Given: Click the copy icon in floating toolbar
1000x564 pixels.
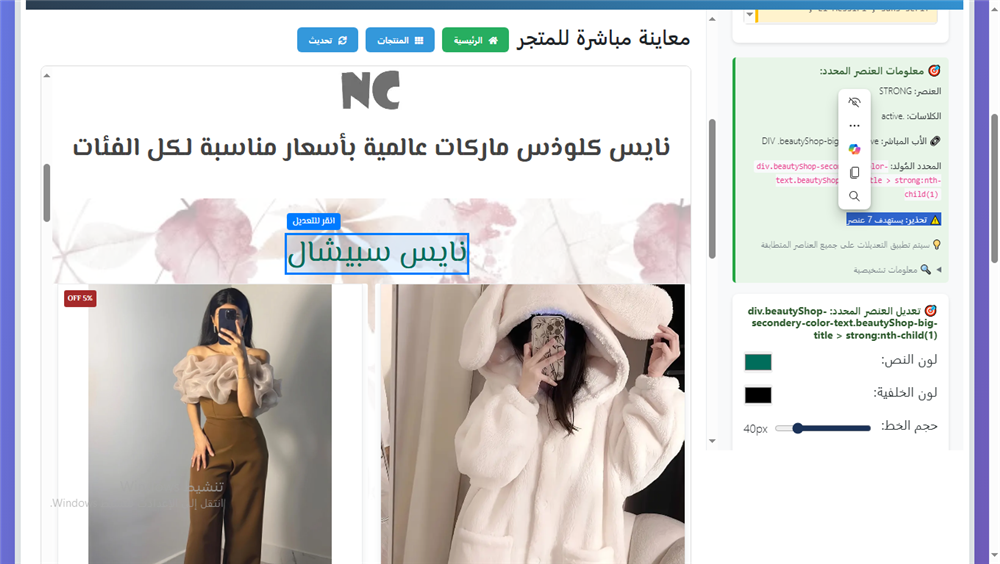Looking at the screenshot, I should tap(854, 173).
